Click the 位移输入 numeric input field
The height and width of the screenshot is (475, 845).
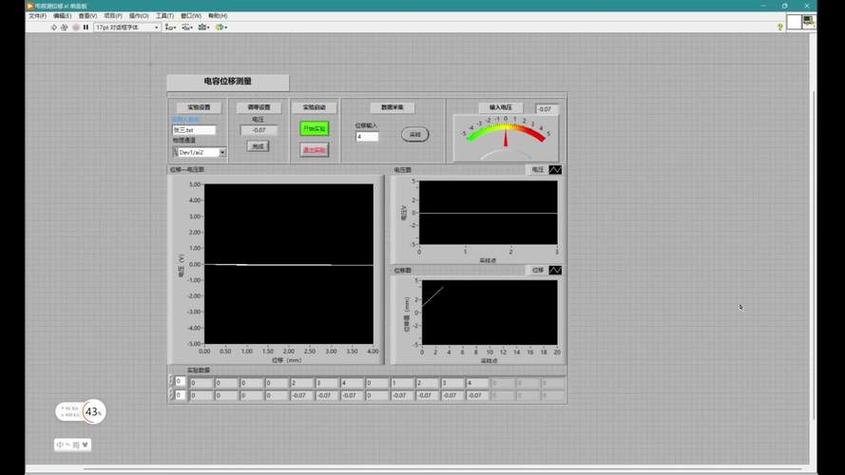pos(367,137)
